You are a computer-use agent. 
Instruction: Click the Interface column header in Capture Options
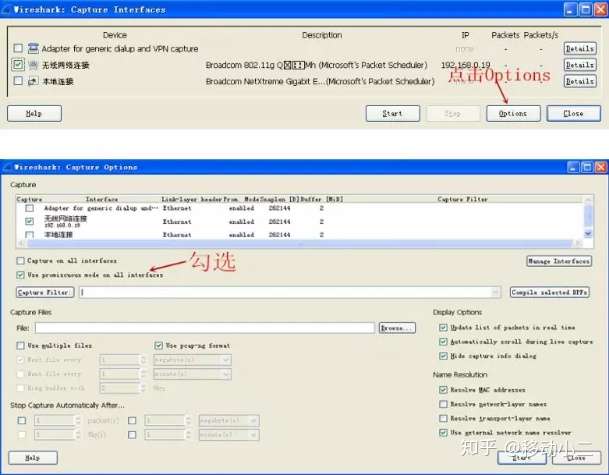102,199
